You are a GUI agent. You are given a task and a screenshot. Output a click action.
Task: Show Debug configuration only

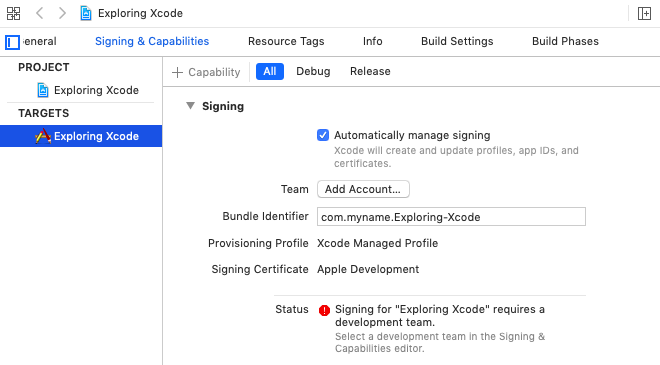click(313, 71)
